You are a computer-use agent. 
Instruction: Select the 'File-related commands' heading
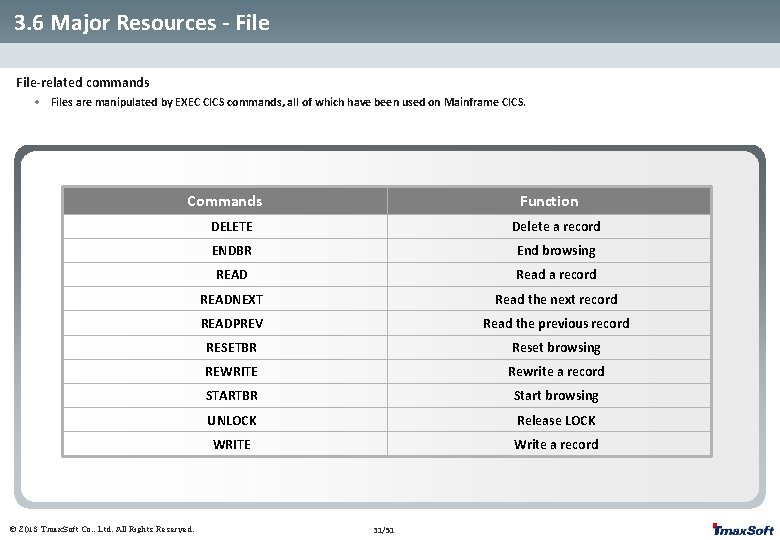[x=83, y=83]
